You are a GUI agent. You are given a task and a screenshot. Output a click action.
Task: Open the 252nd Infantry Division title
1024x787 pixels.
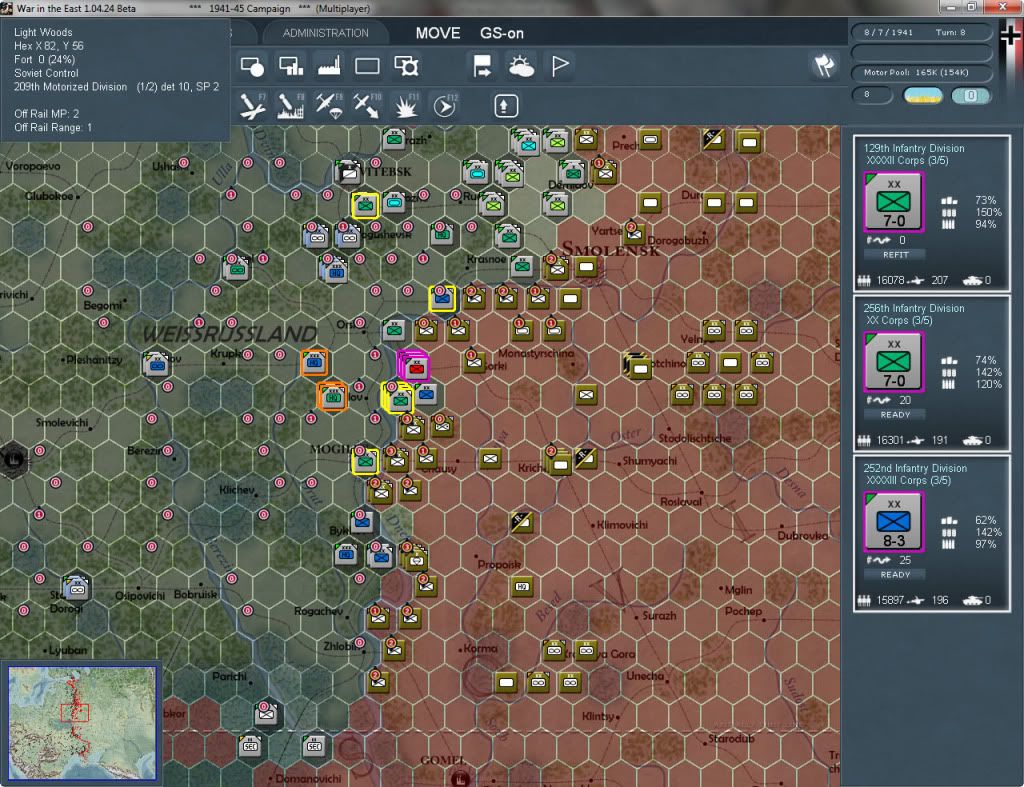pos(915,468)
